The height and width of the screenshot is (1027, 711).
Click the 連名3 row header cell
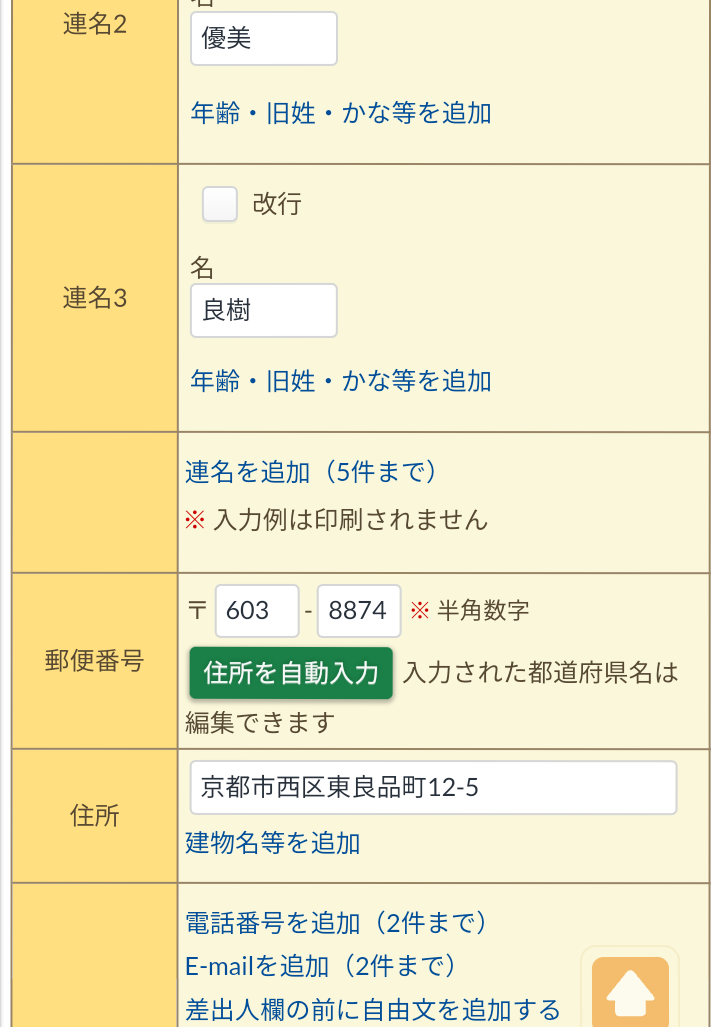coord(95,298)
